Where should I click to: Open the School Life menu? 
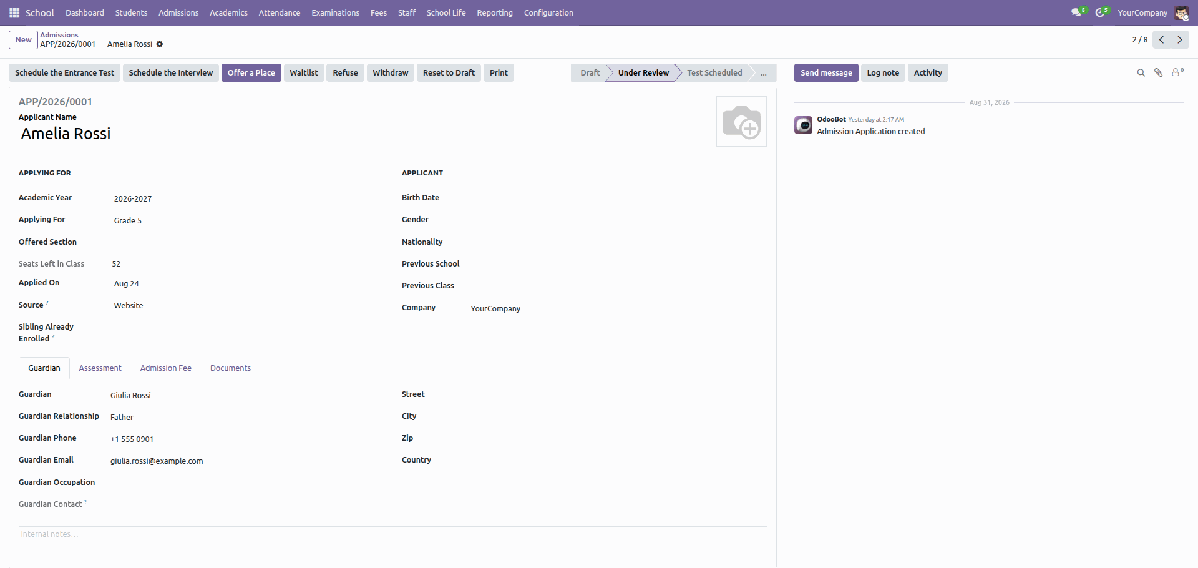click(446, 13)
